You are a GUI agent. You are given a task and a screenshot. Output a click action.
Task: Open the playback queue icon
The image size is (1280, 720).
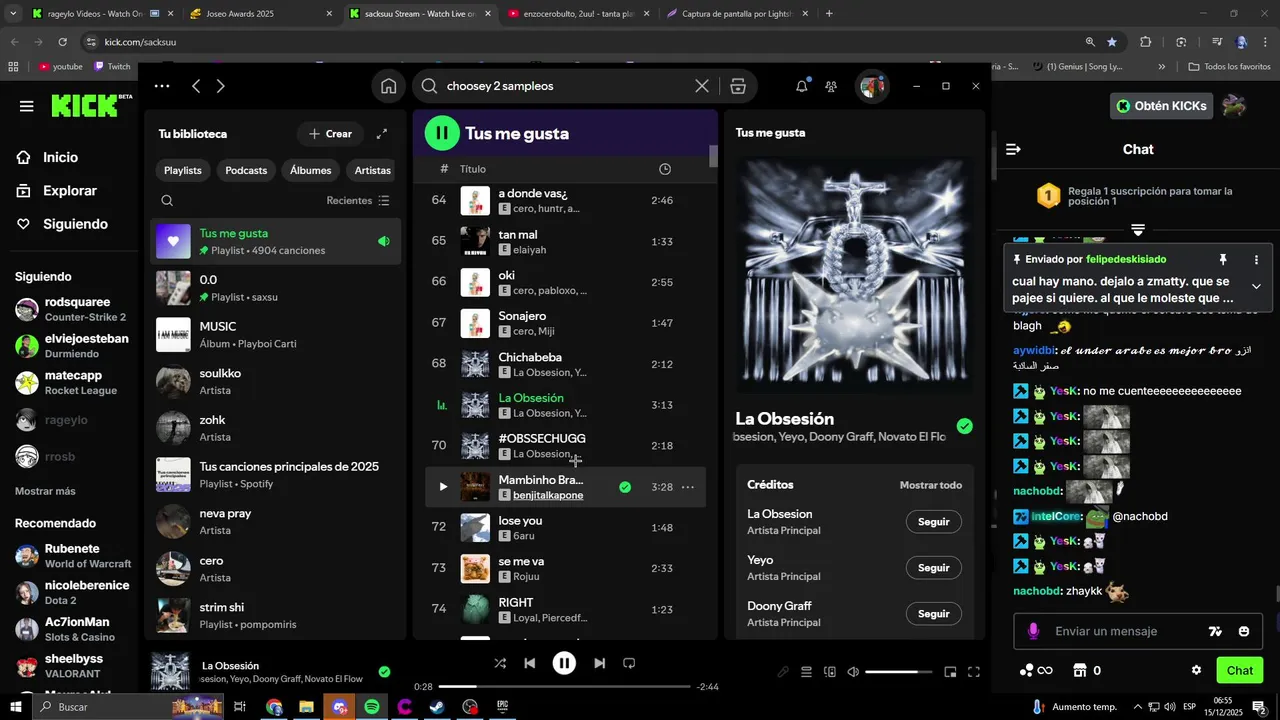[806, 672]
